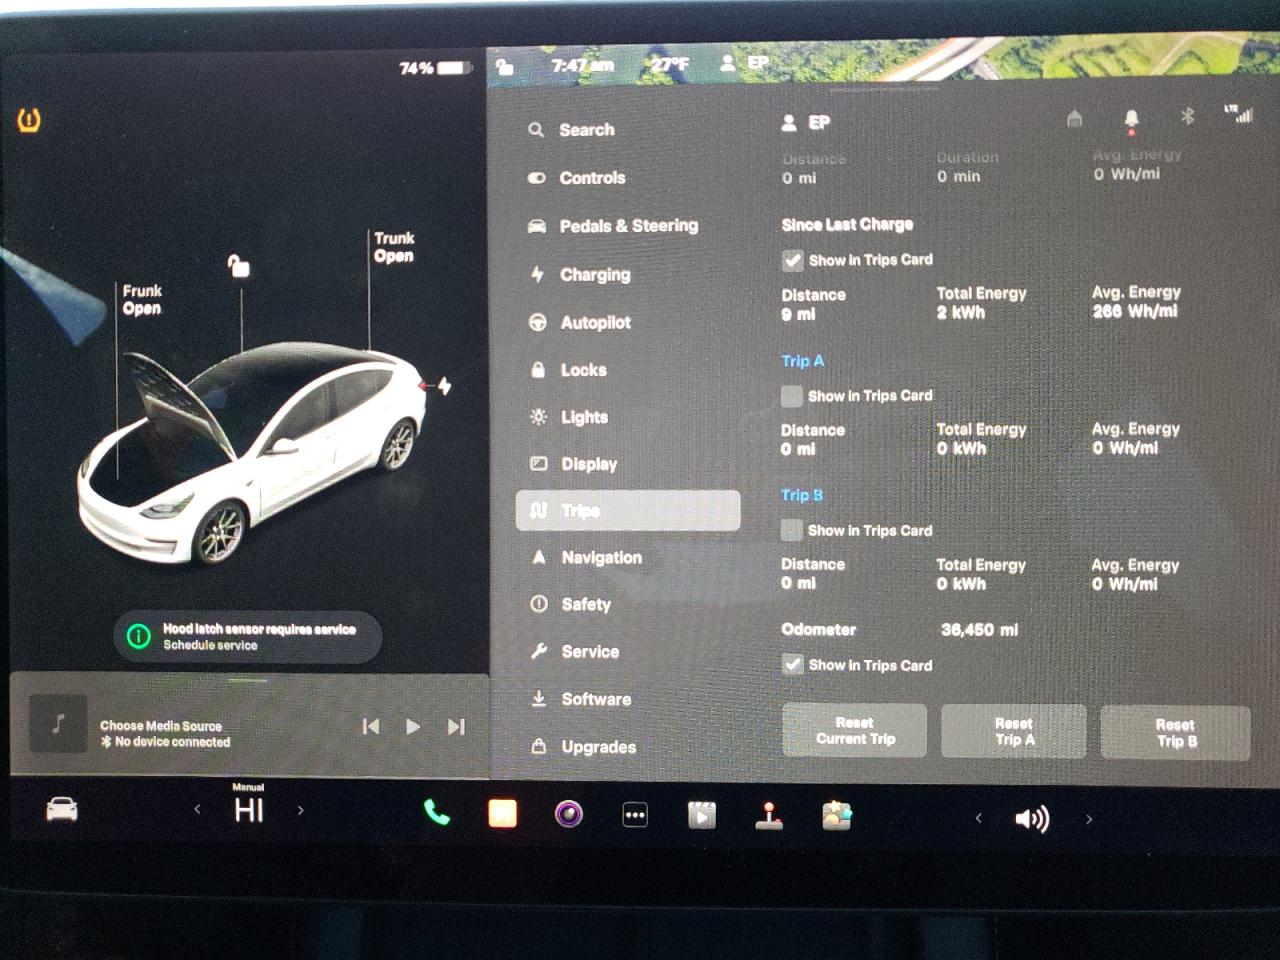Open the orange app in the bottom bar
Image resolution: width=1280 pixels, height=960 pixels.
point(502,814)
